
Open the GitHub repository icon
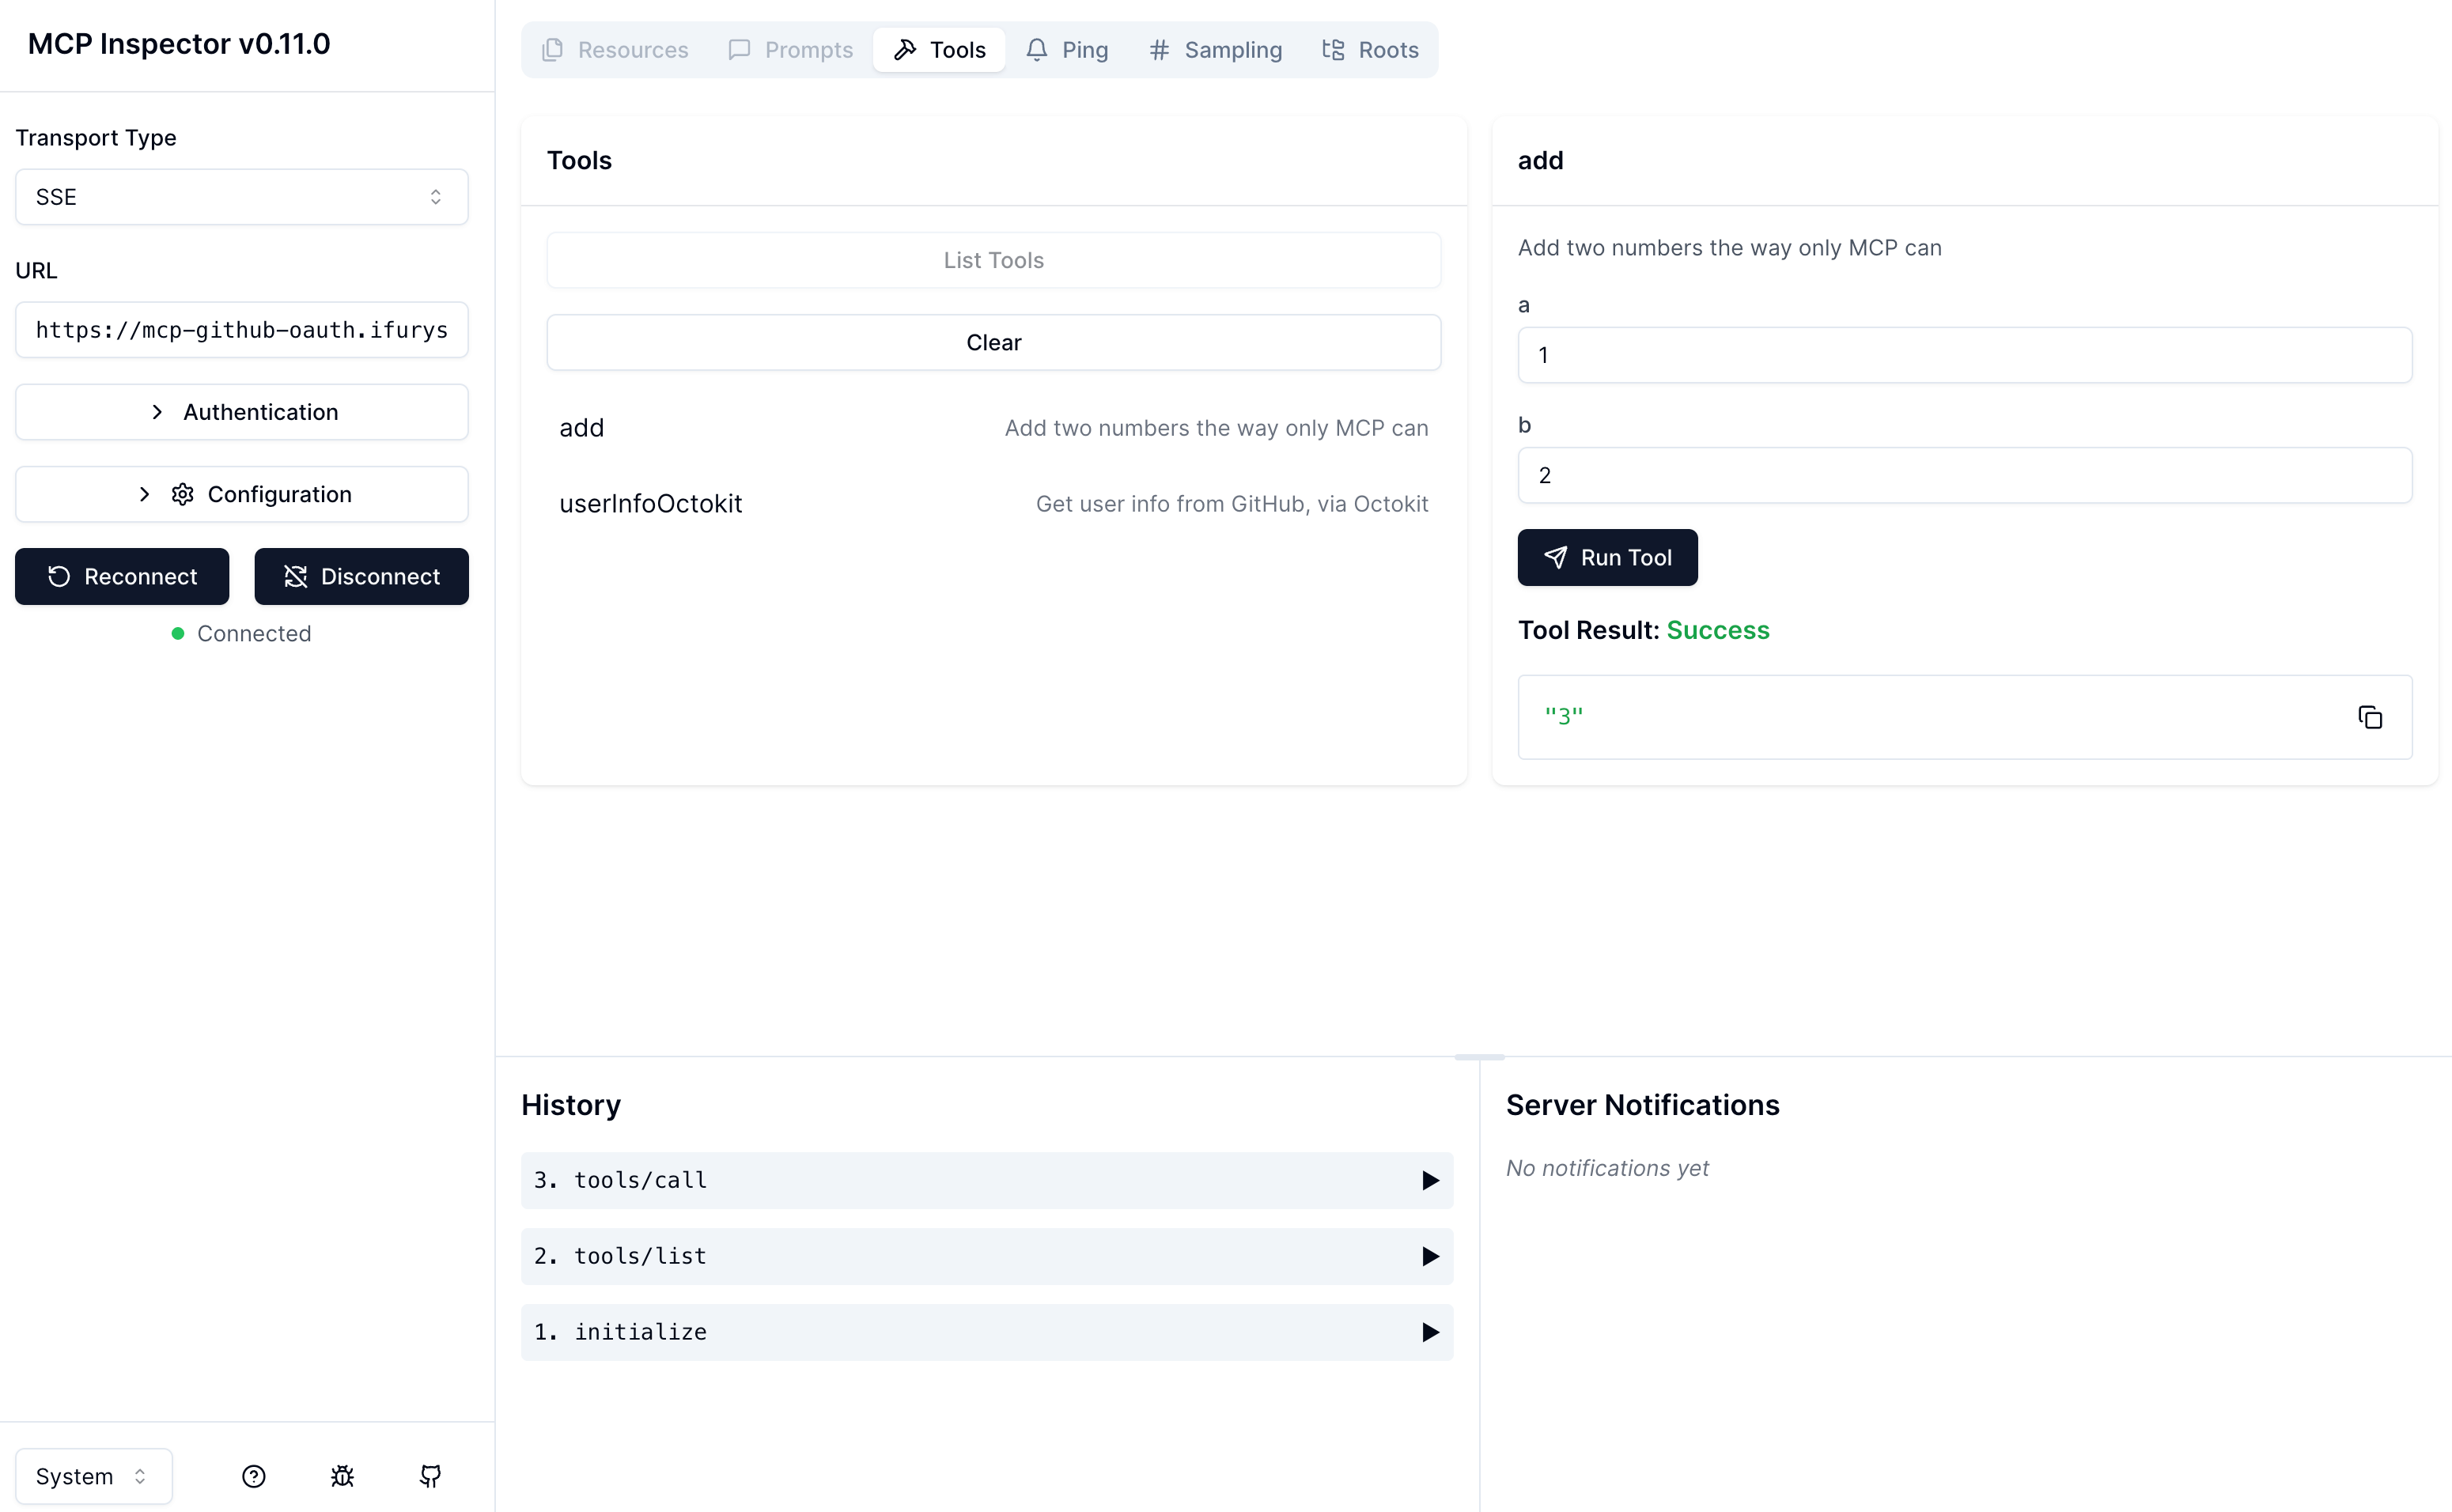430,1476
